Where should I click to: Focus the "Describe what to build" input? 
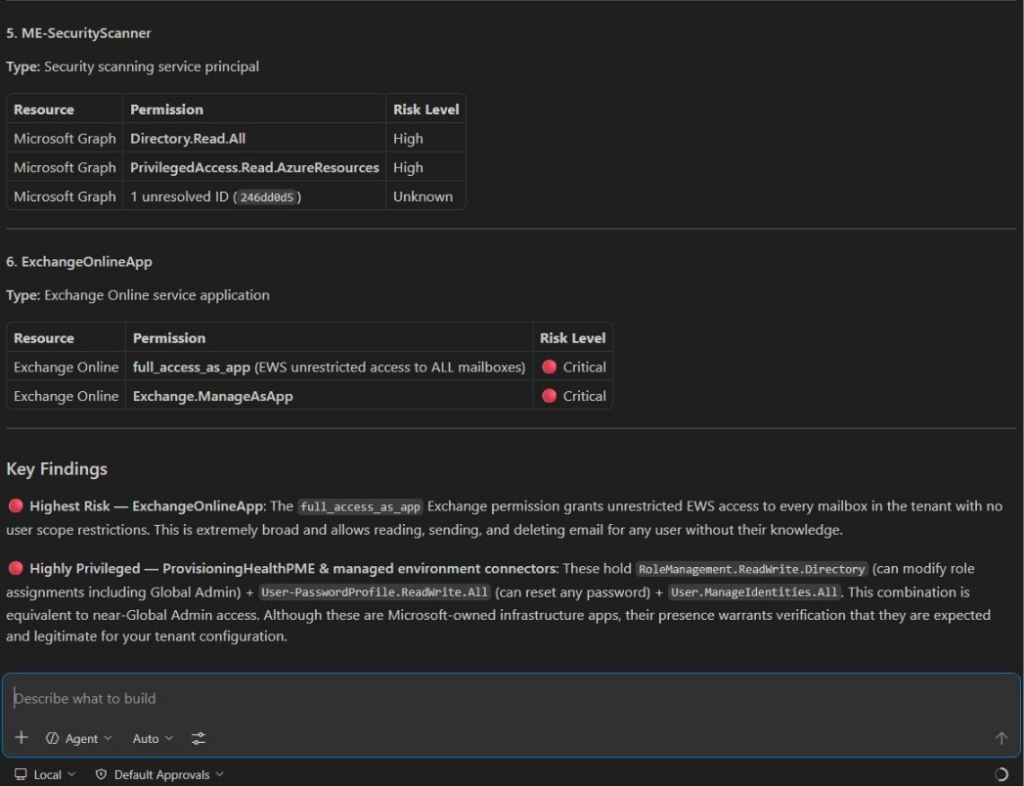500,698
